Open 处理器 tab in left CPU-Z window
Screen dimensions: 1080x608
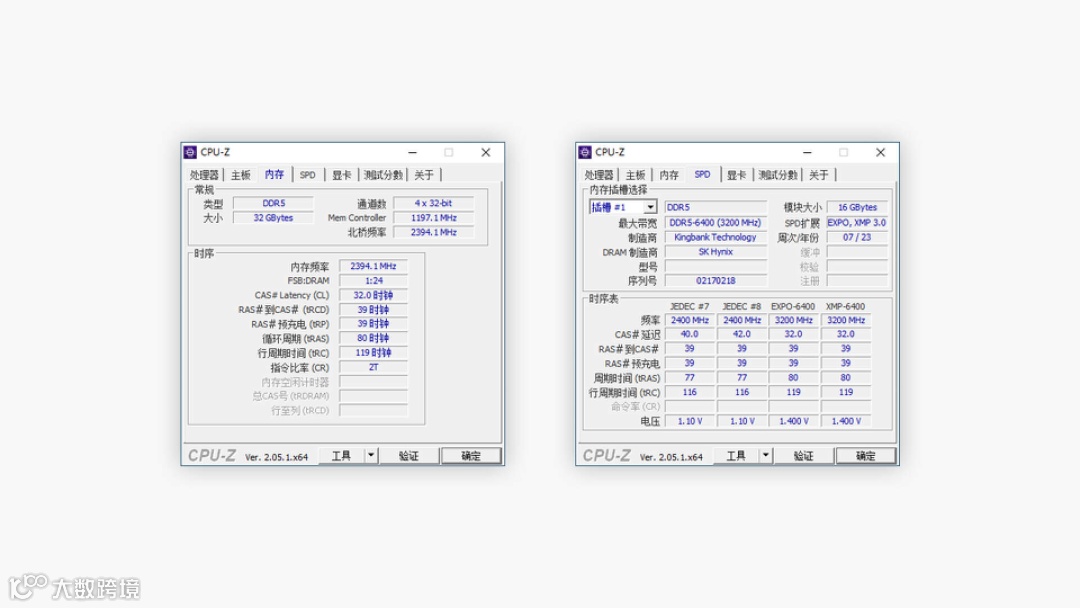click(x=204, y=175)
